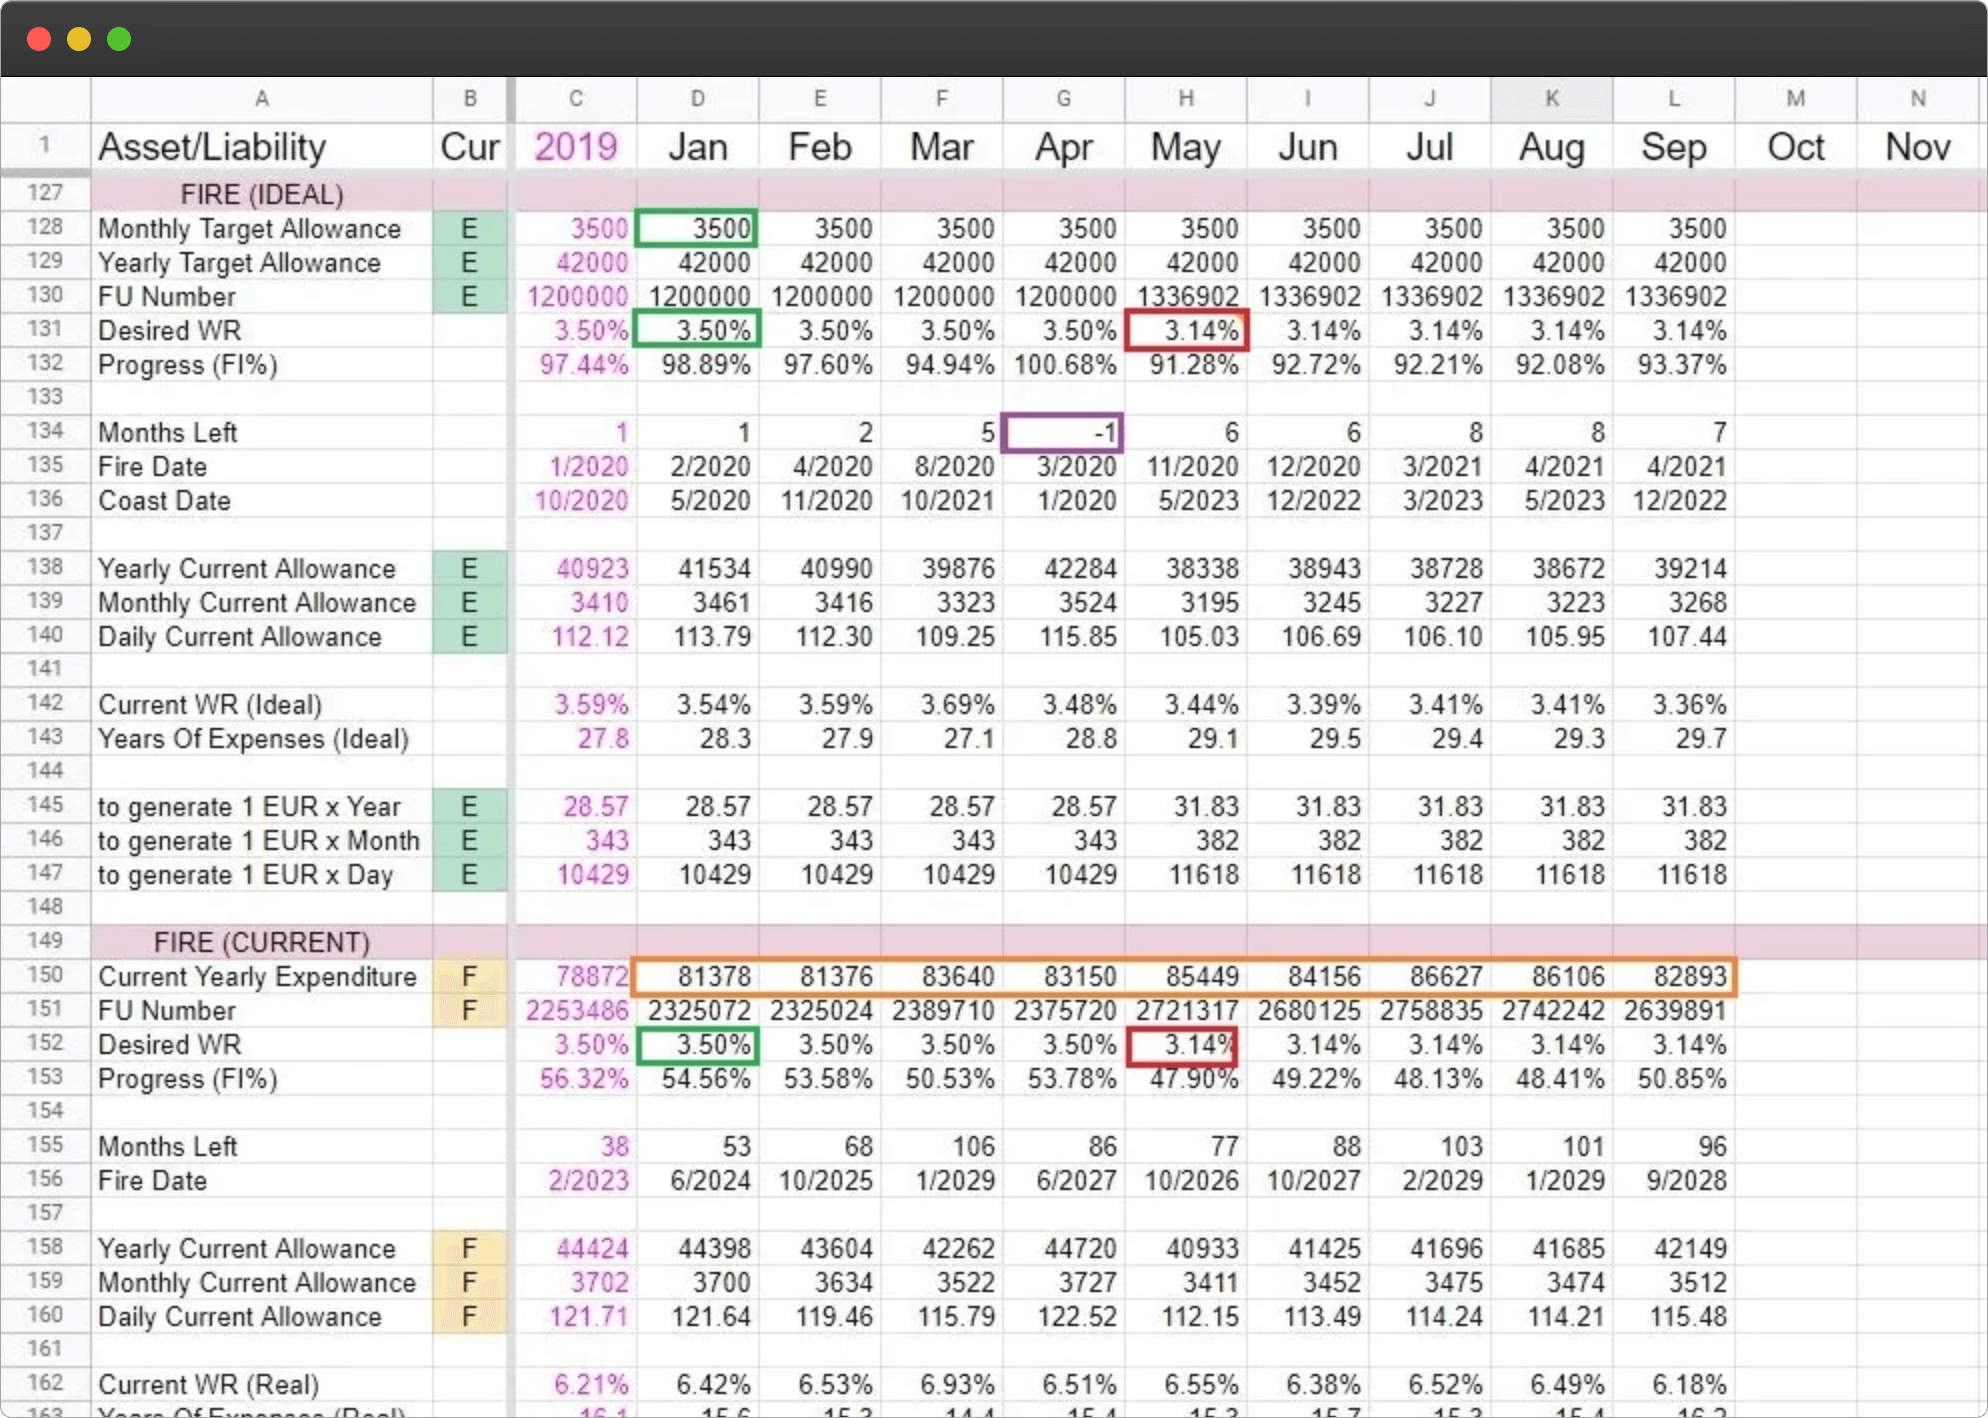This screenshot has height=1418, width=1988.
Task: Select Apr Months Left cell showing -1
Action: [1064, 432]
